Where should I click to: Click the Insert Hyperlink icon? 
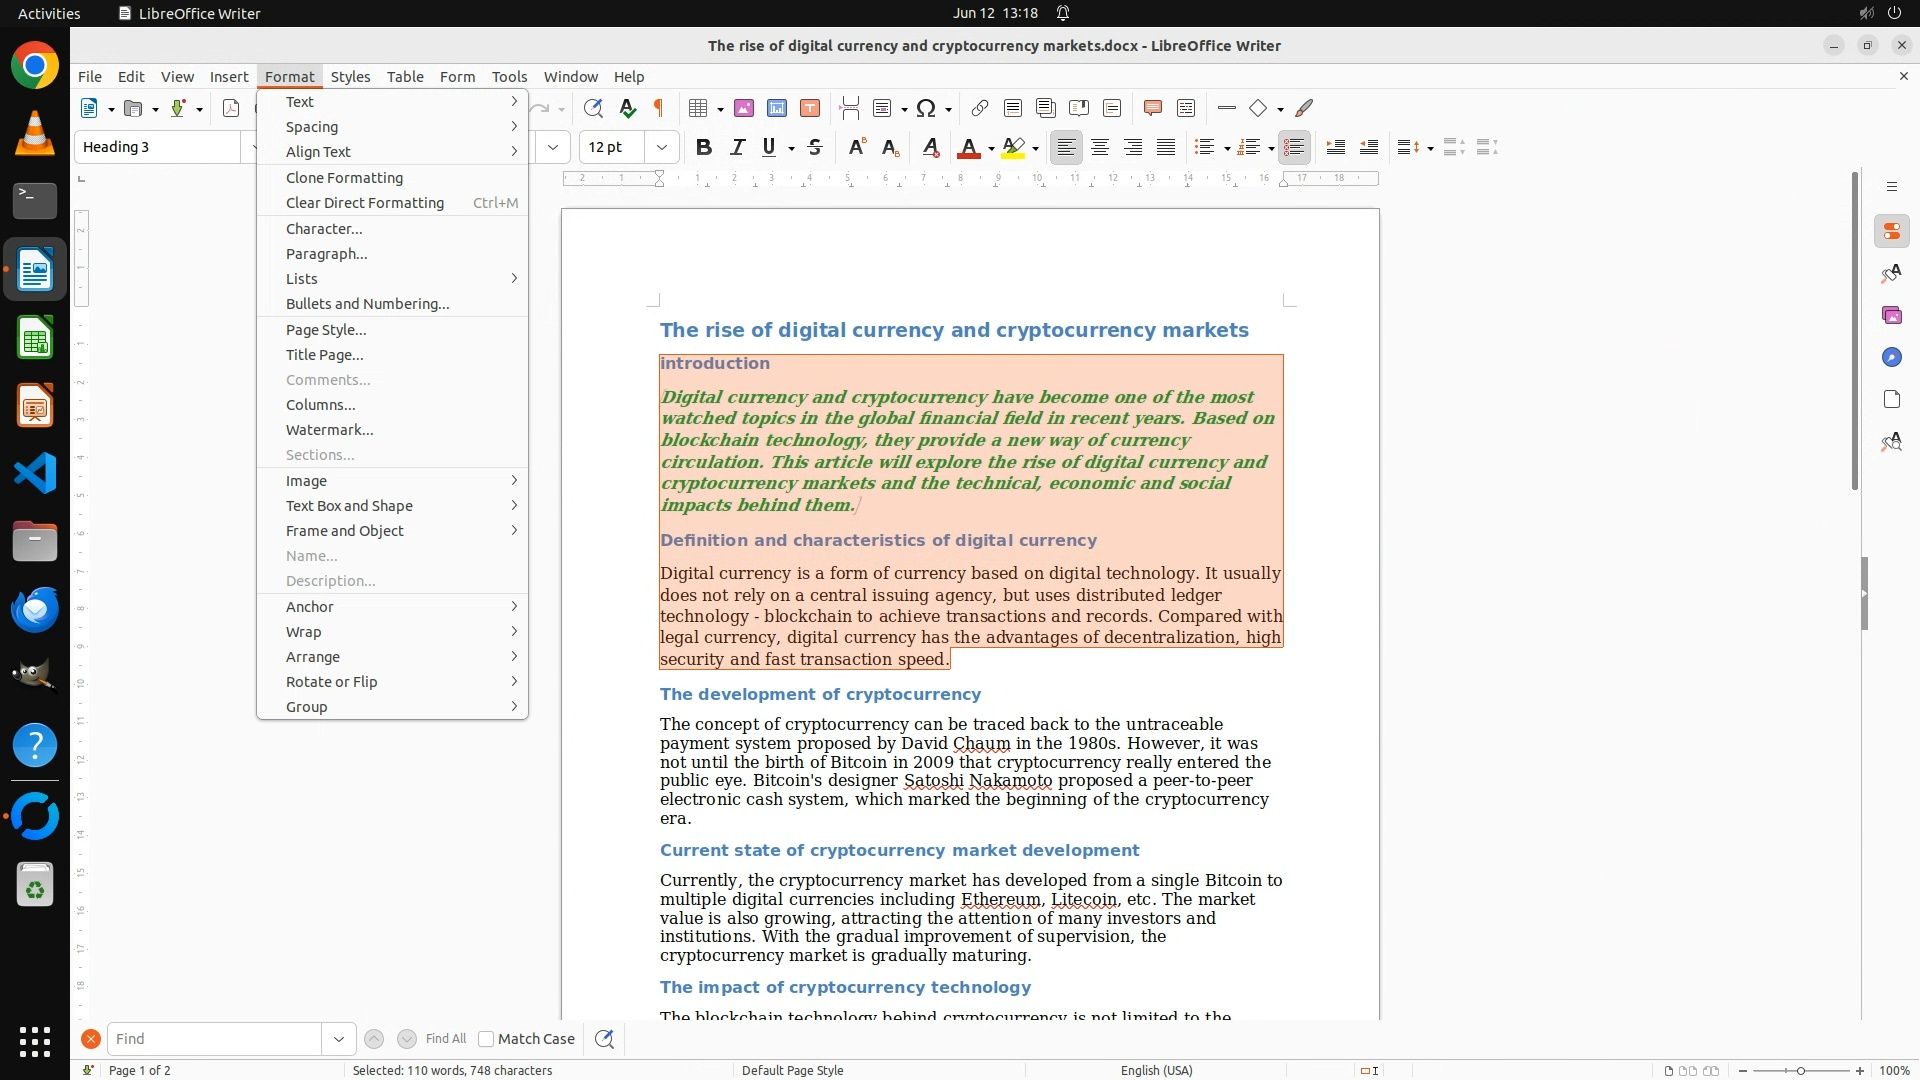(980, 109)
